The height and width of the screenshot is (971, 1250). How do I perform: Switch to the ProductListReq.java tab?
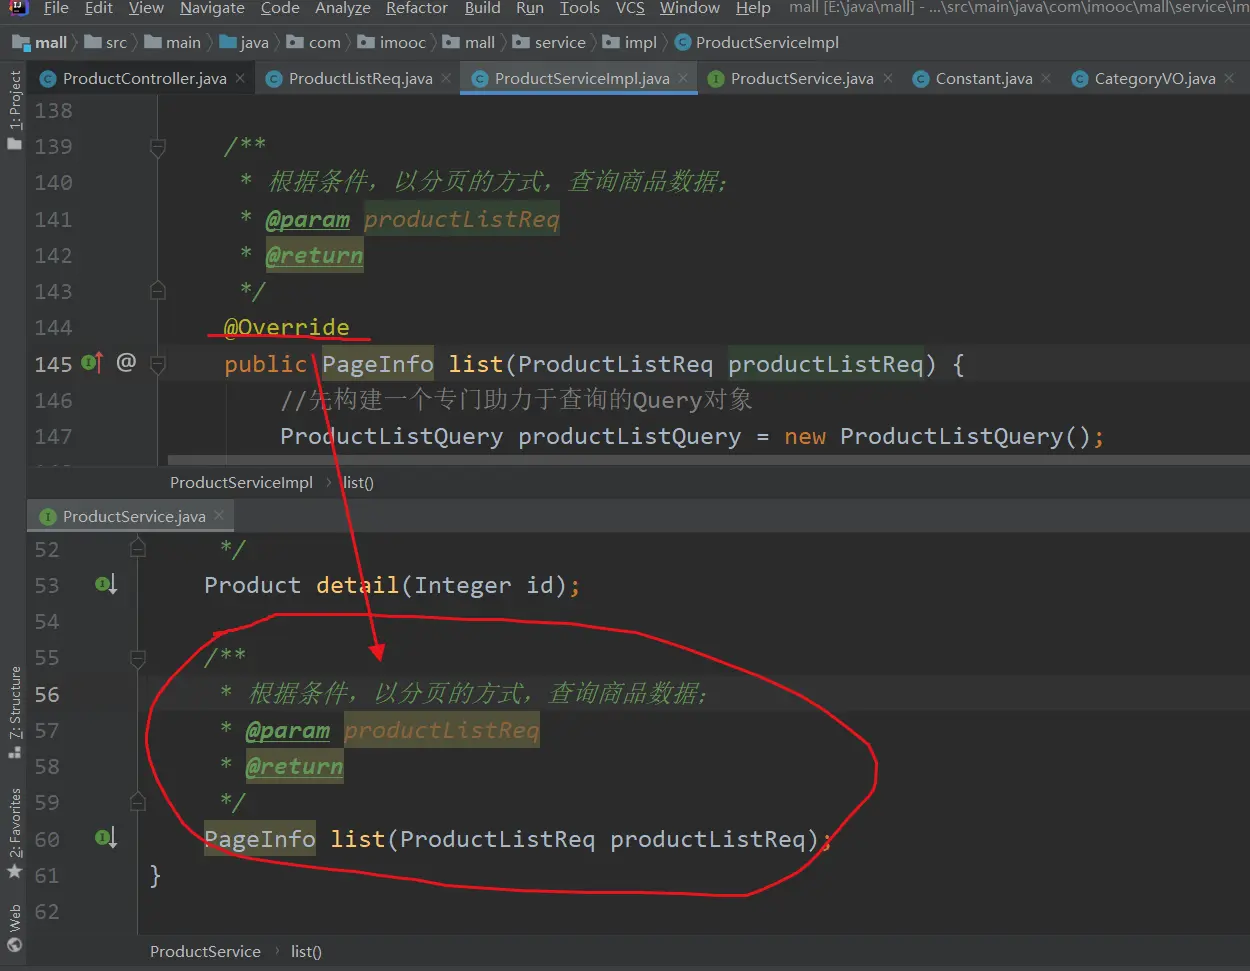[360, 78]
